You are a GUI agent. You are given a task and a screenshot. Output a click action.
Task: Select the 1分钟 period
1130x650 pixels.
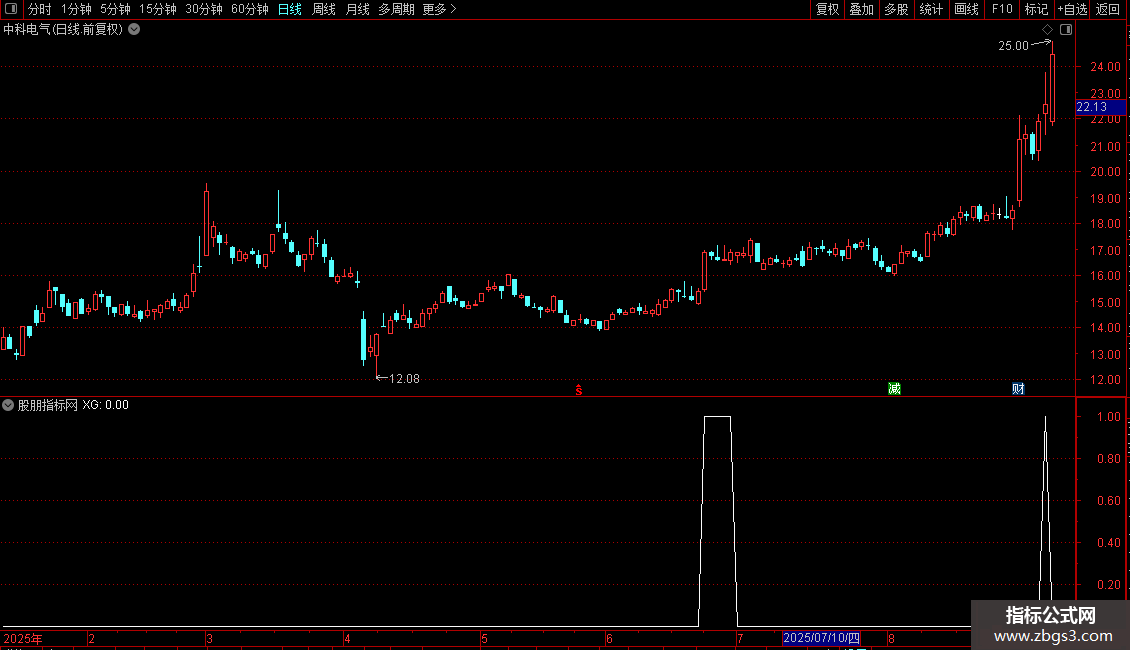(x=76, y=9)
